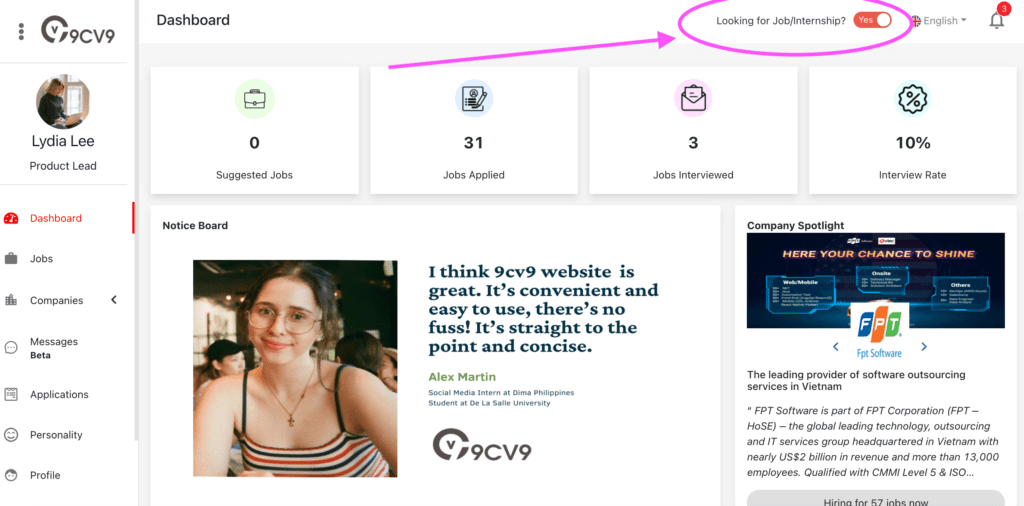Screen dimensions: 1024x506
Task: Click the Here Your Chance To Shine banner
Action: click(x=875, y=280)
